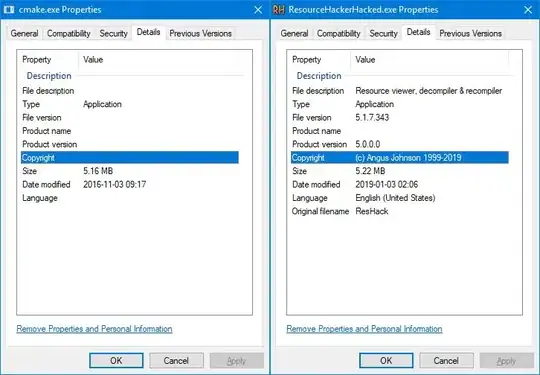Close the ResourceHackerHacked.exe Properties window
The image size is (540, 375).
528,10
